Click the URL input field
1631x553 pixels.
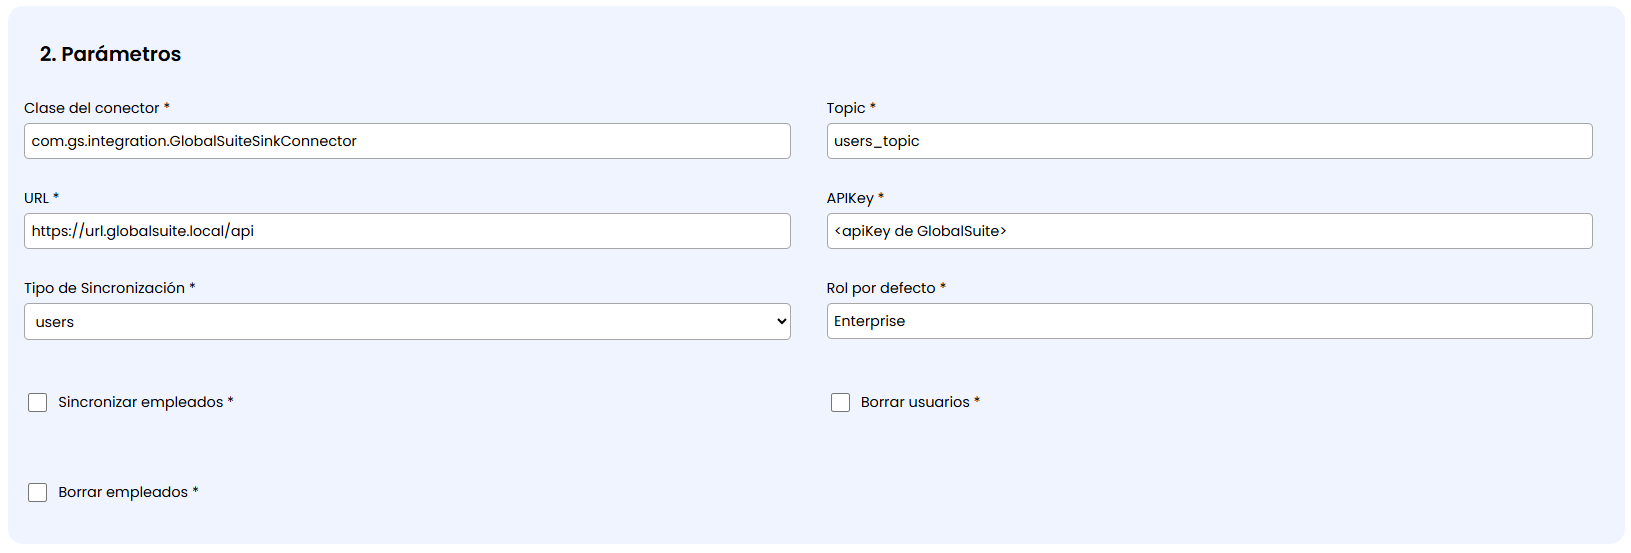407,231
